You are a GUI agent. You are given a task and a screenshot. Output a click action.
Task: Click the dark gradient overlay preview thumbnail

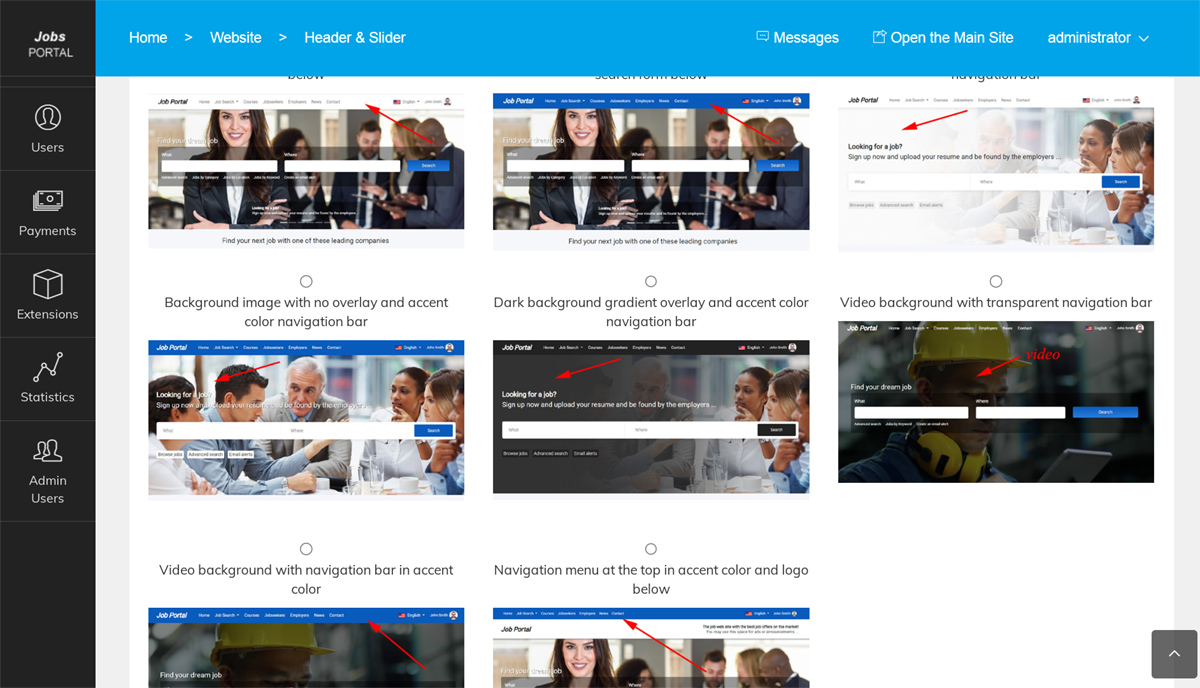point(651,417)
